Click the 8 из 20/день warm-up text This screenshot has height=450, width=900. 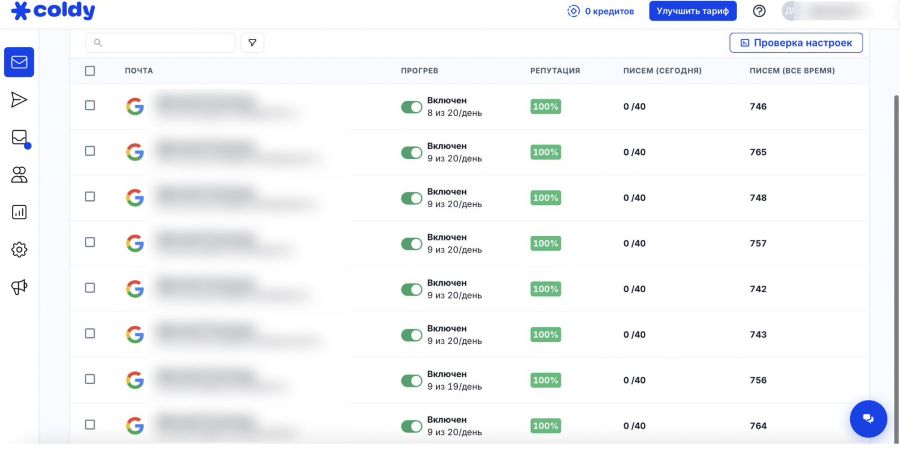455,113
